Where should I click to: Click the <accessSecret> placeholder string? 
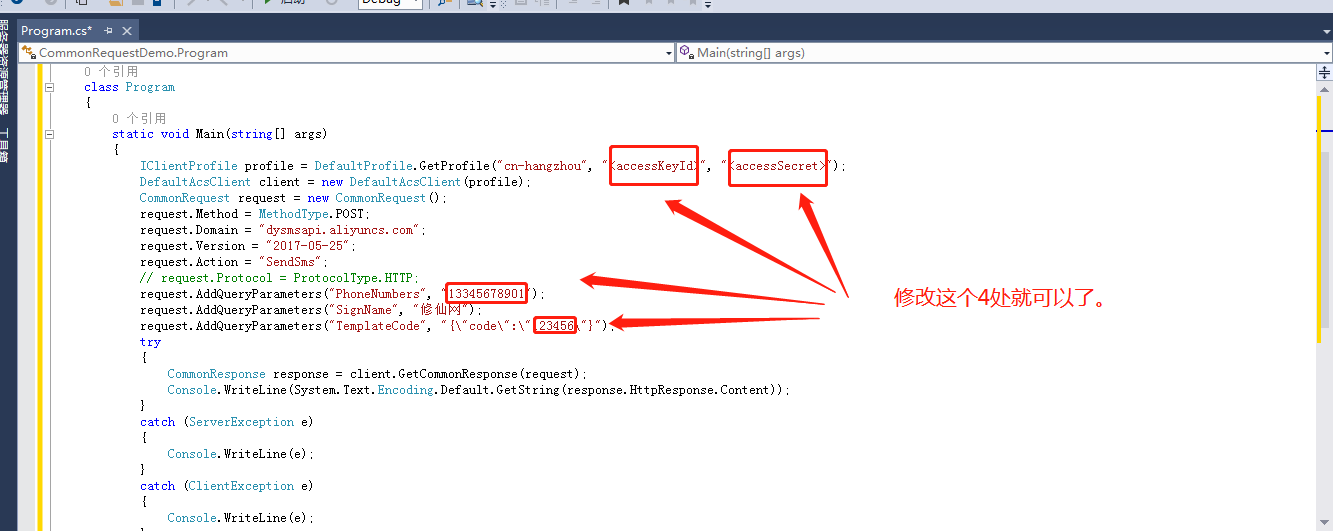point(778,166)
